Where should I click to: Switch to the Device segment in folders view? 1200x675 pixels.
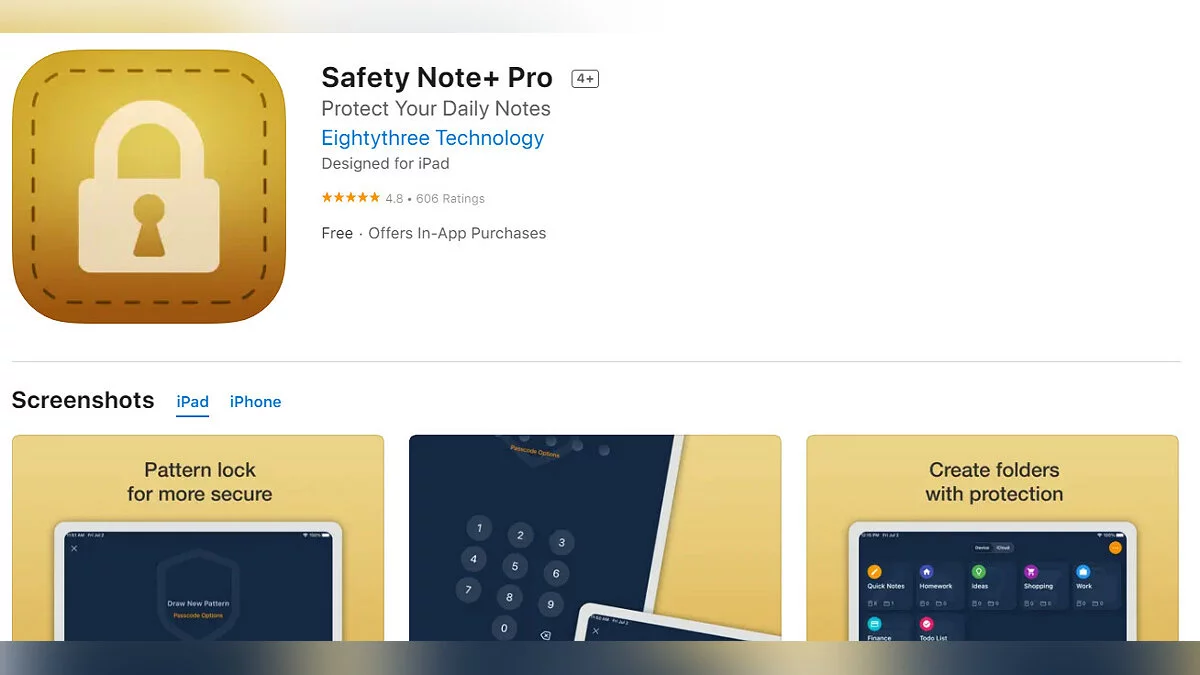(983, 548)
